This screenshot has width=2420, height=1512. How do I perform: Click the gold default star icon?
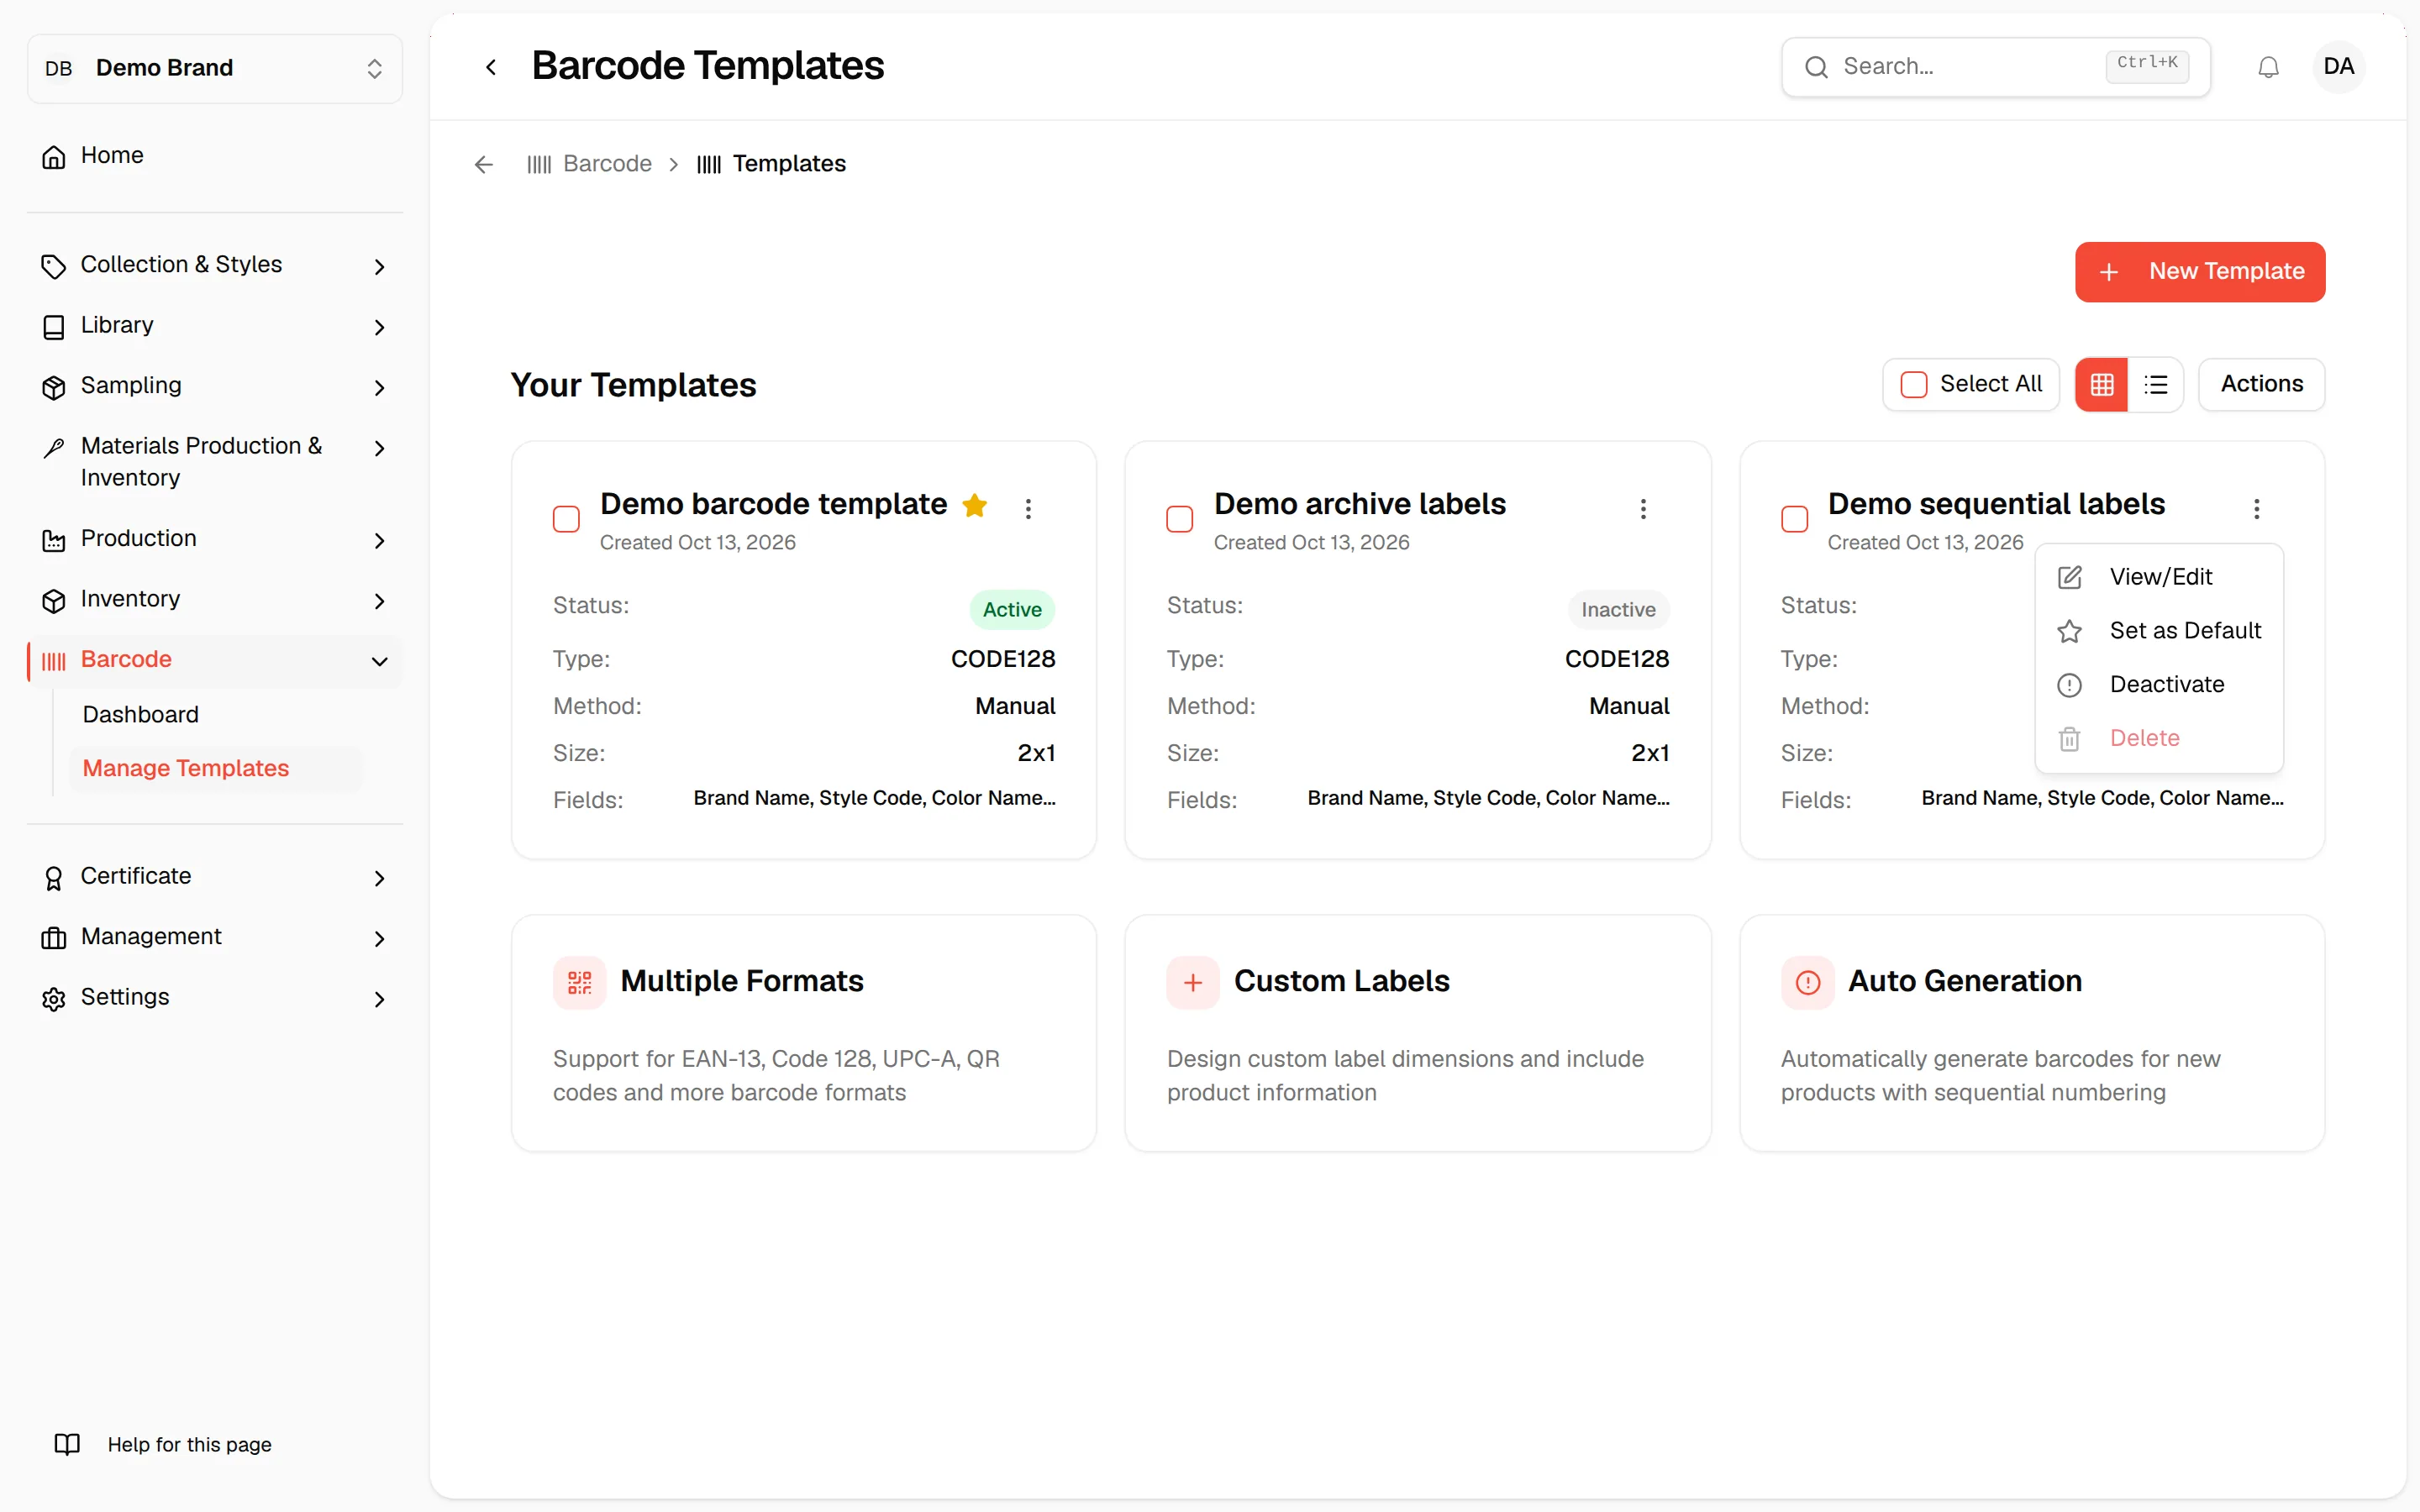click(x=974, y=505)
